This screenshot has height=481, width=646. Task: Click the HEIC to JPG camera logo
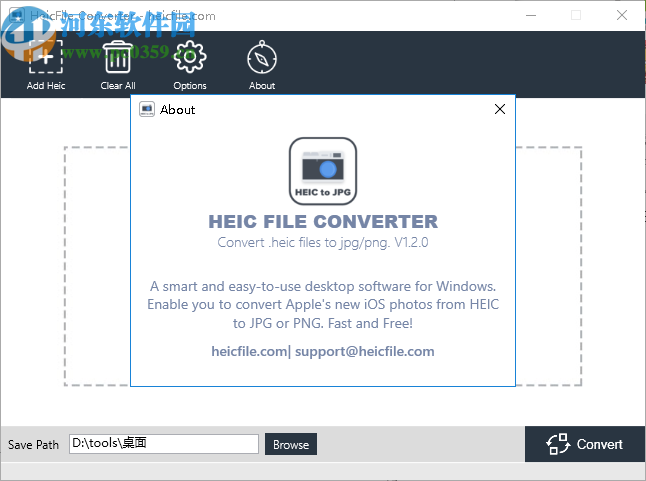[x=323, y=171]
